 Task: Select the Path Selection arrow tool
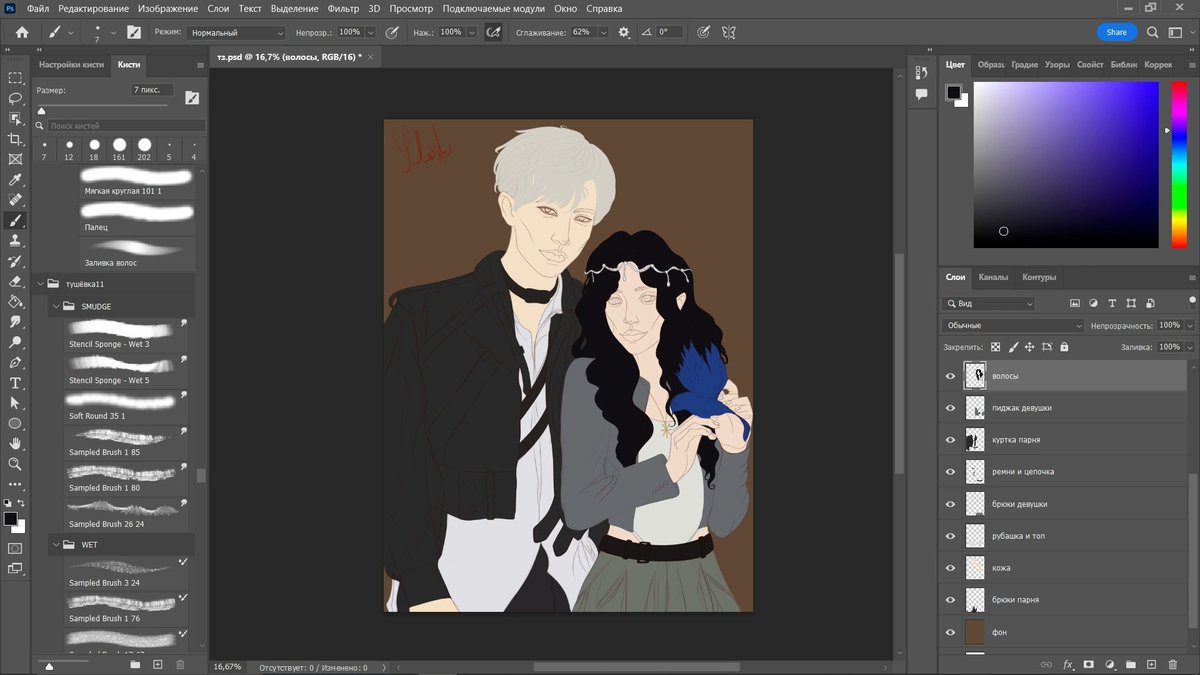[15, 403]
